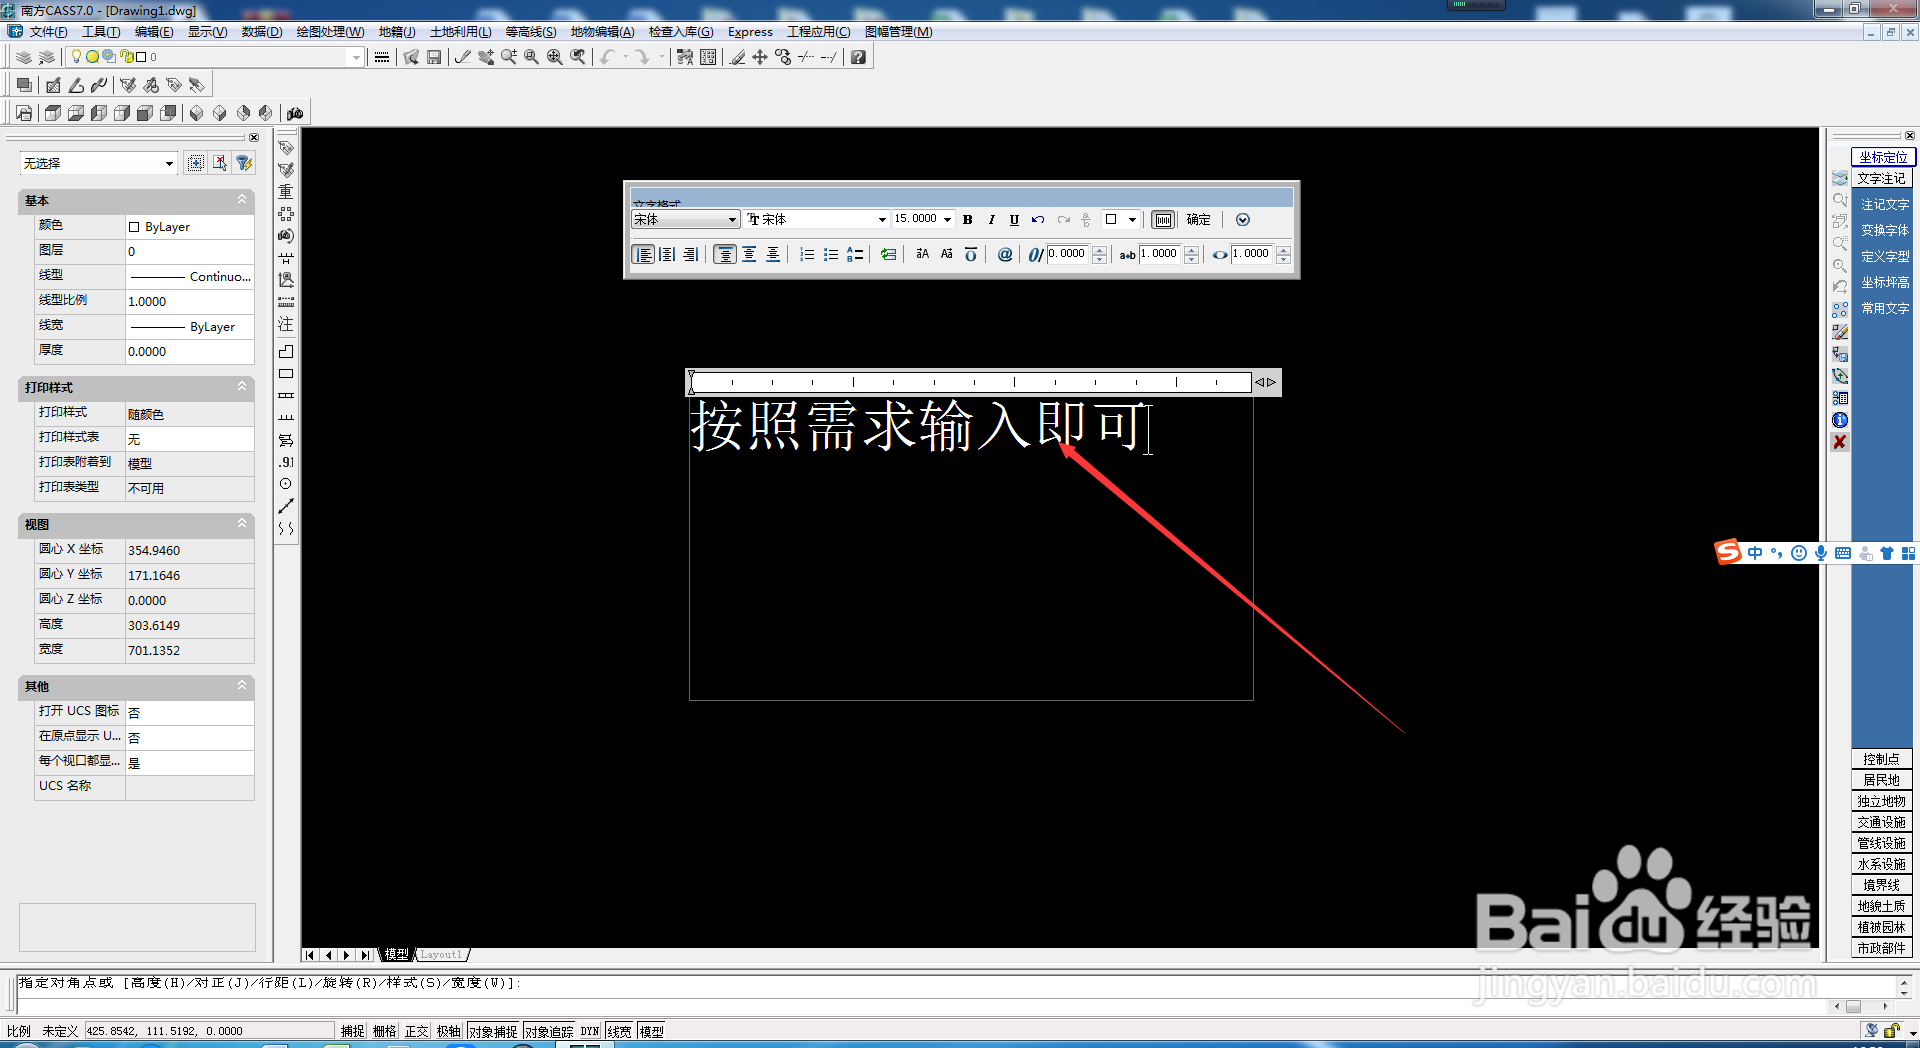The width and height of the screenshot is (1920, 1048).
Task: Click the tracking 1.0000 input field
Action: click(x=1161, y=254)
